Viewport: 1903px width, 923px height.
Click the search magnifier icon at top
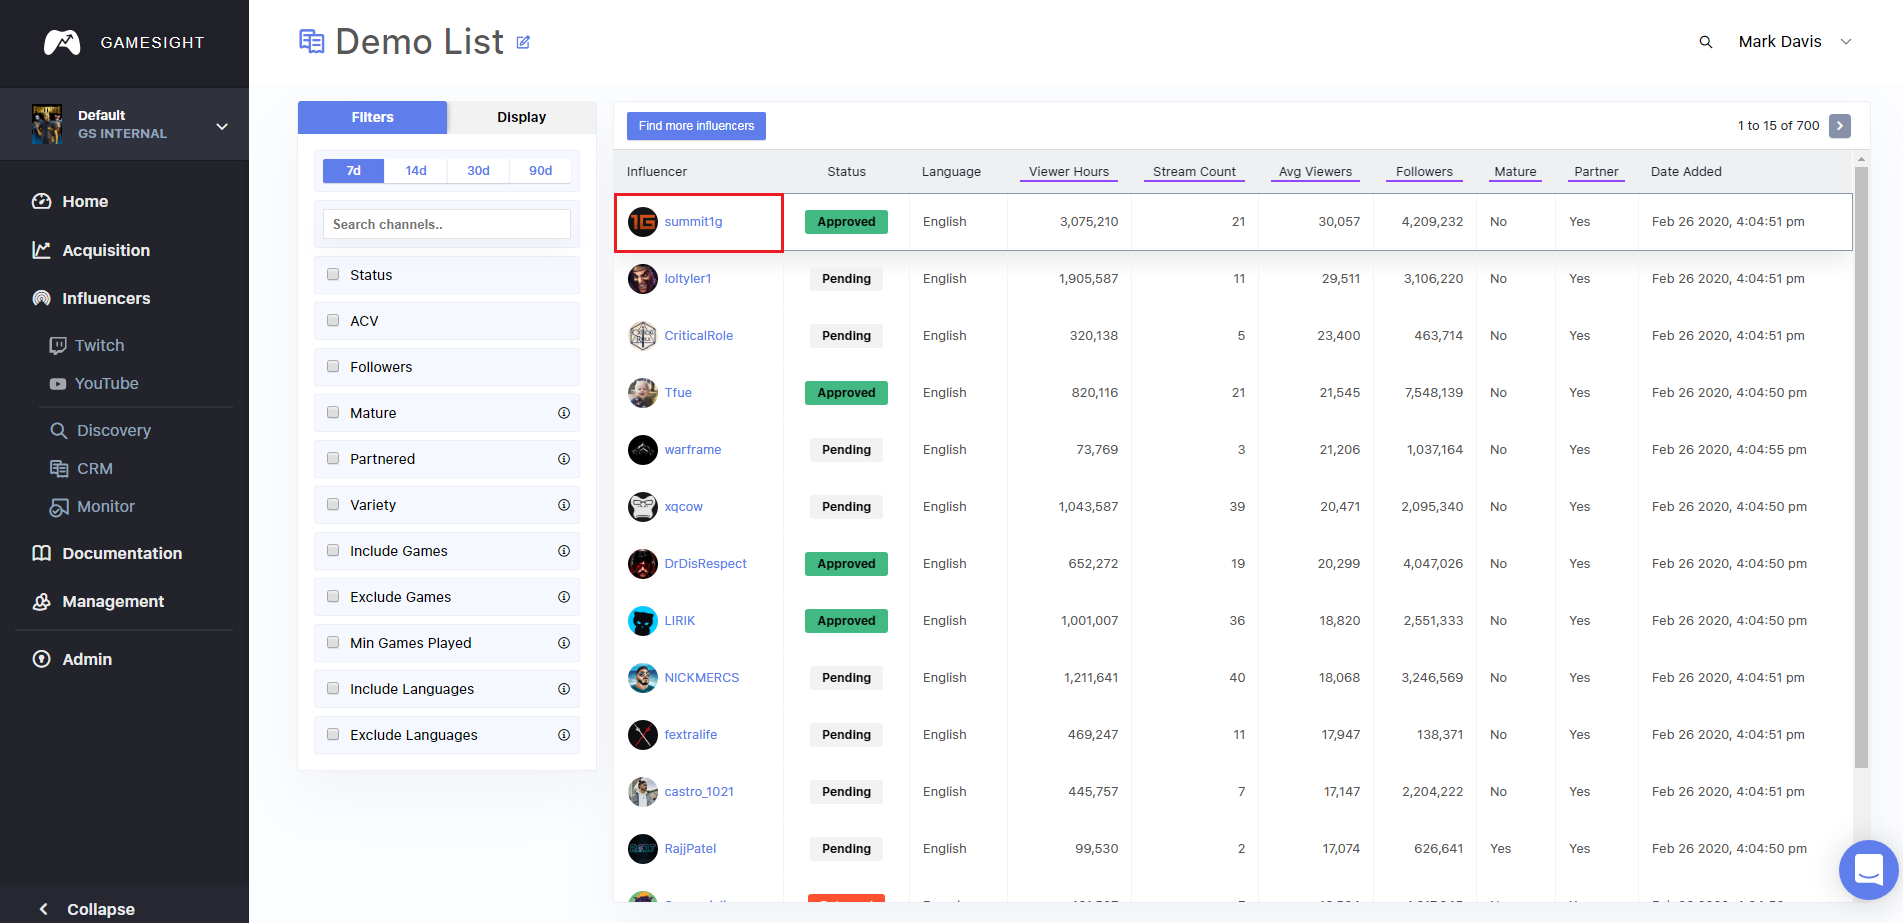(1706, 42)
